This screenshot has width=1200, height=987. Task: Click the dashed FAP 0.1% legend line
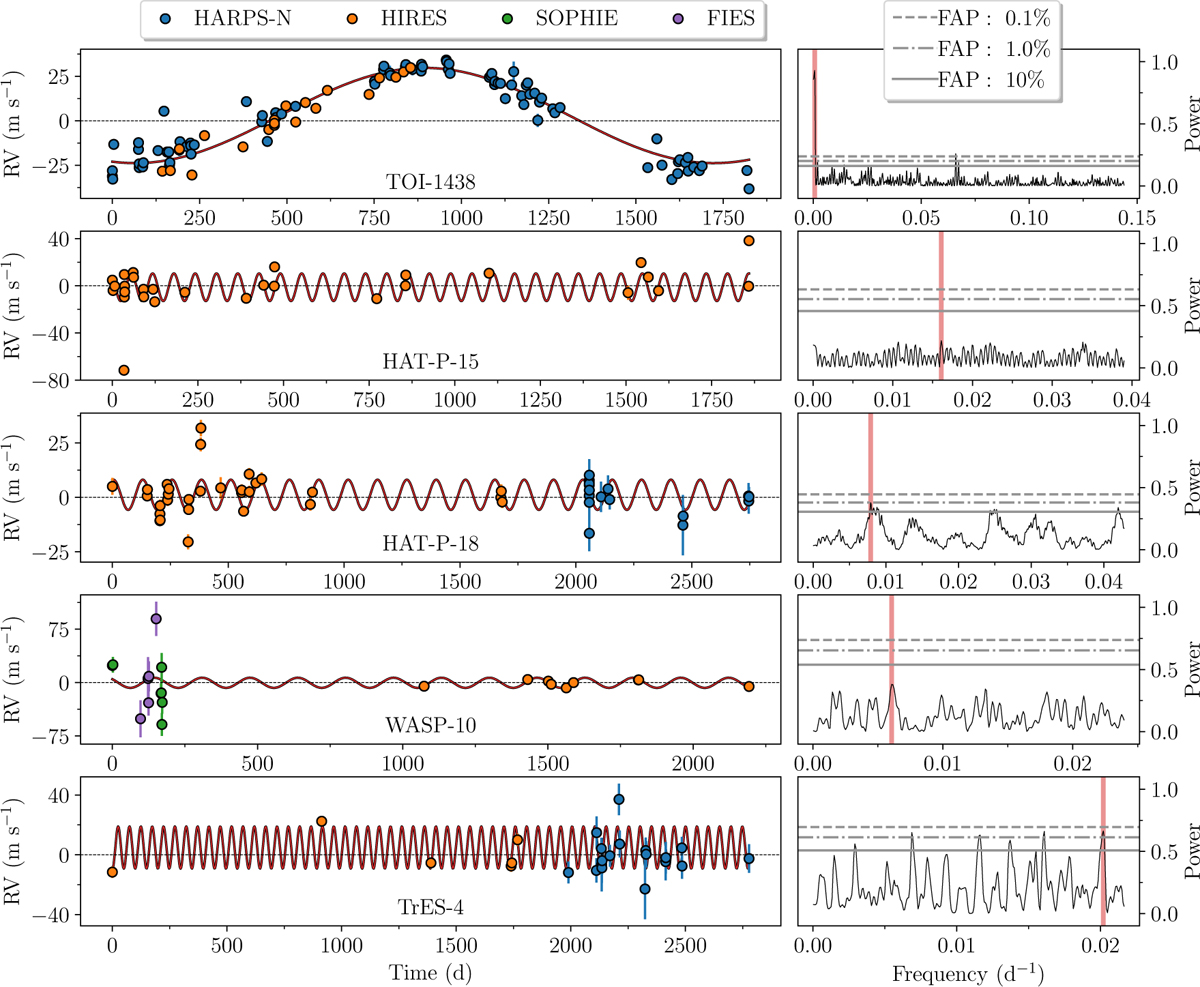(x=911, y=17)
